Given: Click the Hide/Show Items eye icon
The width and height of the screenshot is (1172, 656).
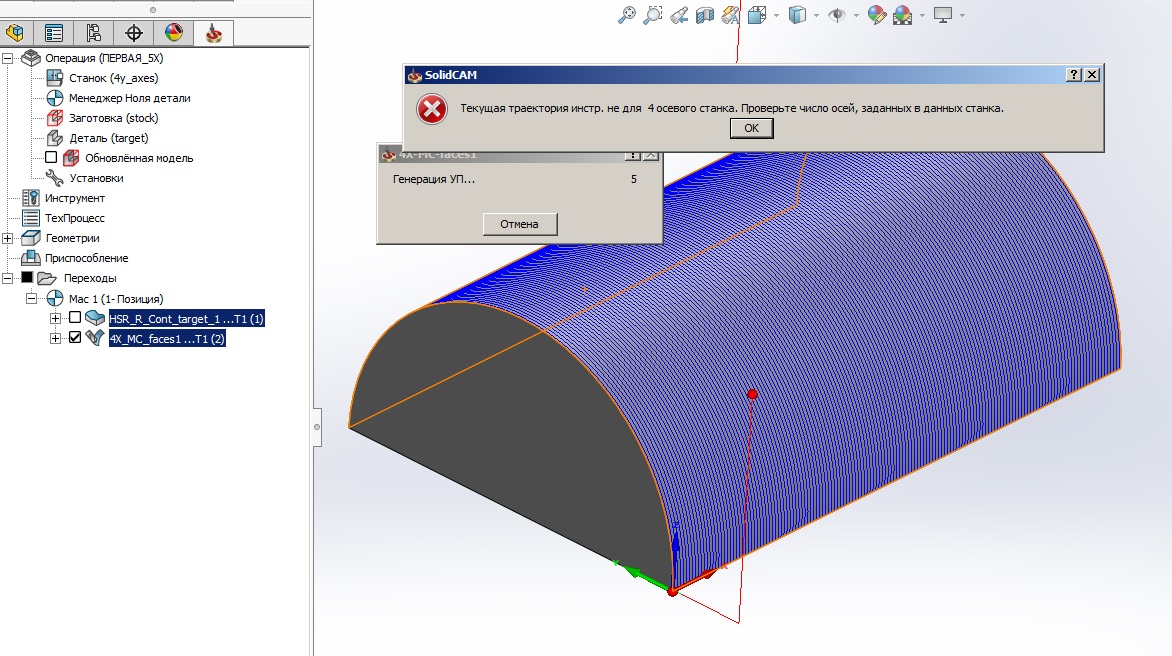Looking at the screenshot, I should pos(837,15).
